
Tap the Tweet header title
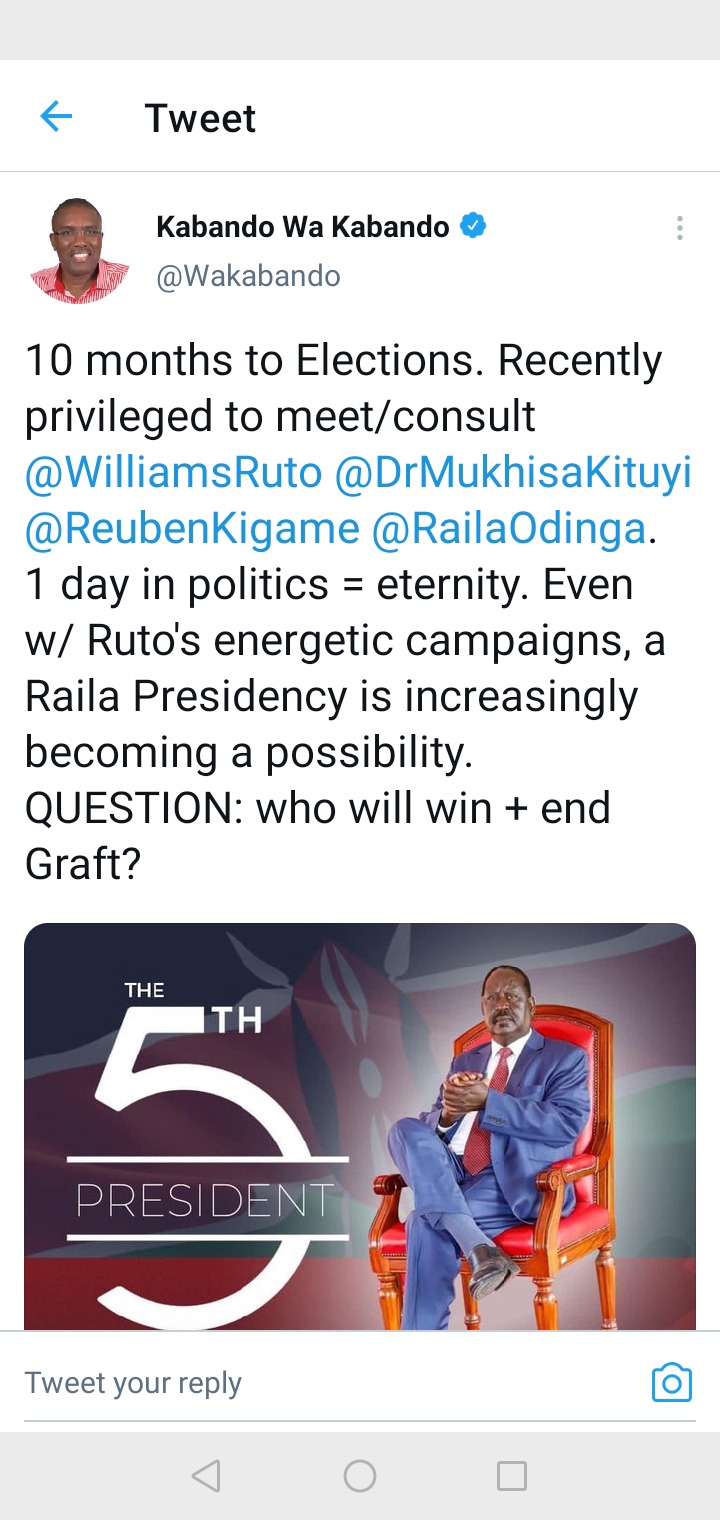[x=200, y=118]
